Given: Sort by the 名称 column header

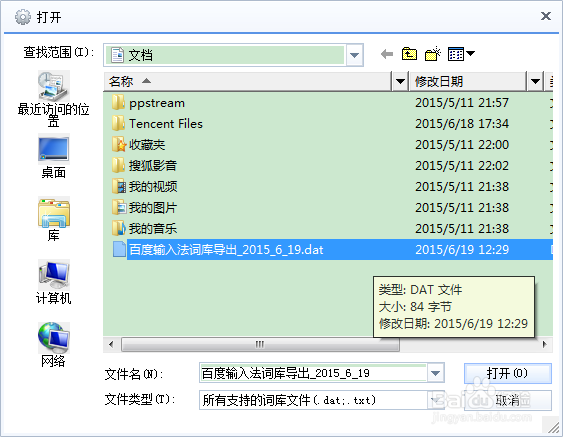Looking at the screenshot, I should point(247,82).
